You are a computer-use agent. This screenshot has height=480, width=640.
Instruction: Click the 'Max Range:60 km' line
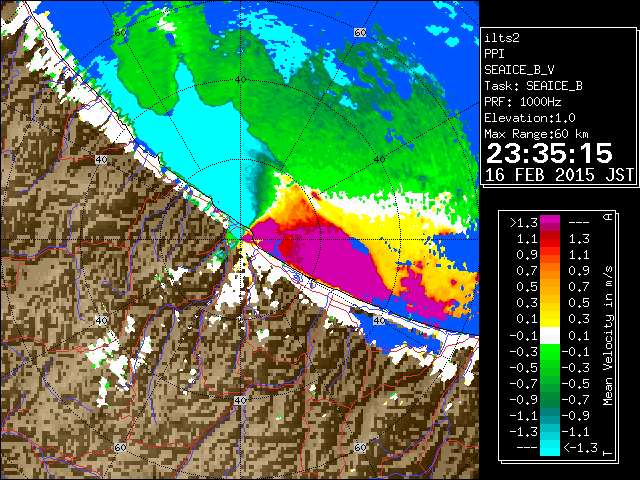coord(536,134)
